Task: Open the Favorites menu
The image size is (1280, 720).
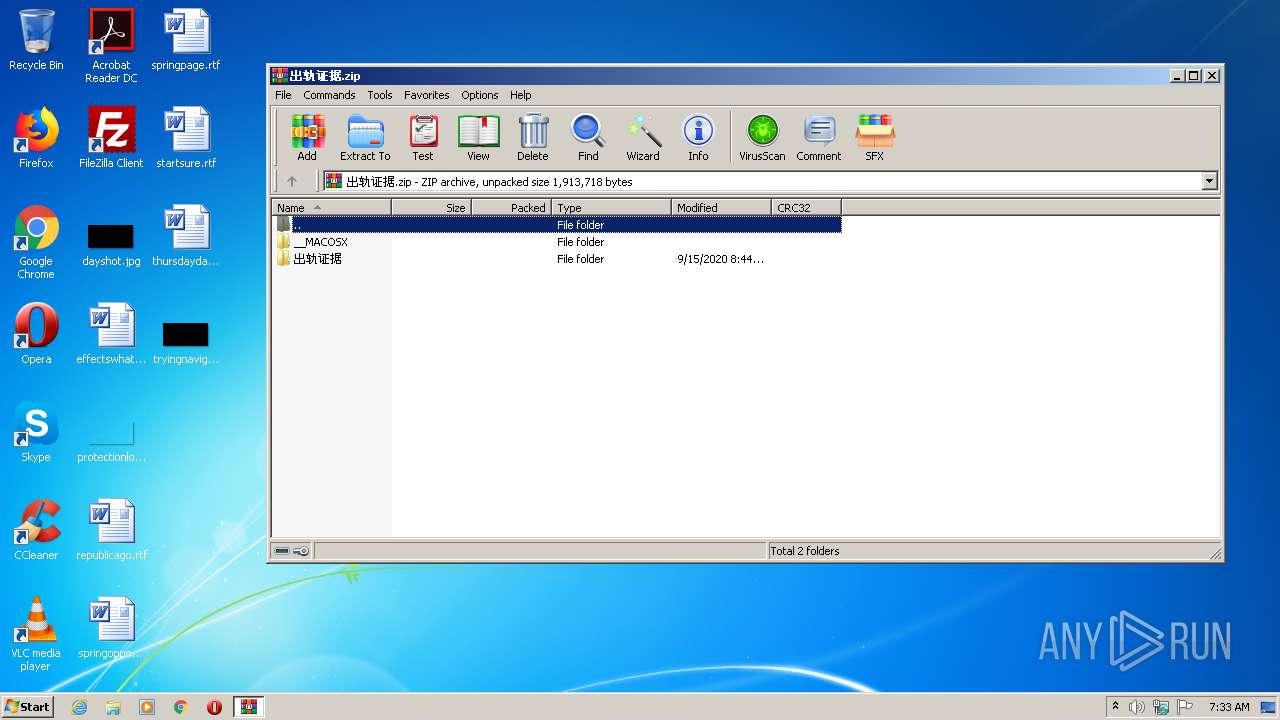Action: click(427, 95)
